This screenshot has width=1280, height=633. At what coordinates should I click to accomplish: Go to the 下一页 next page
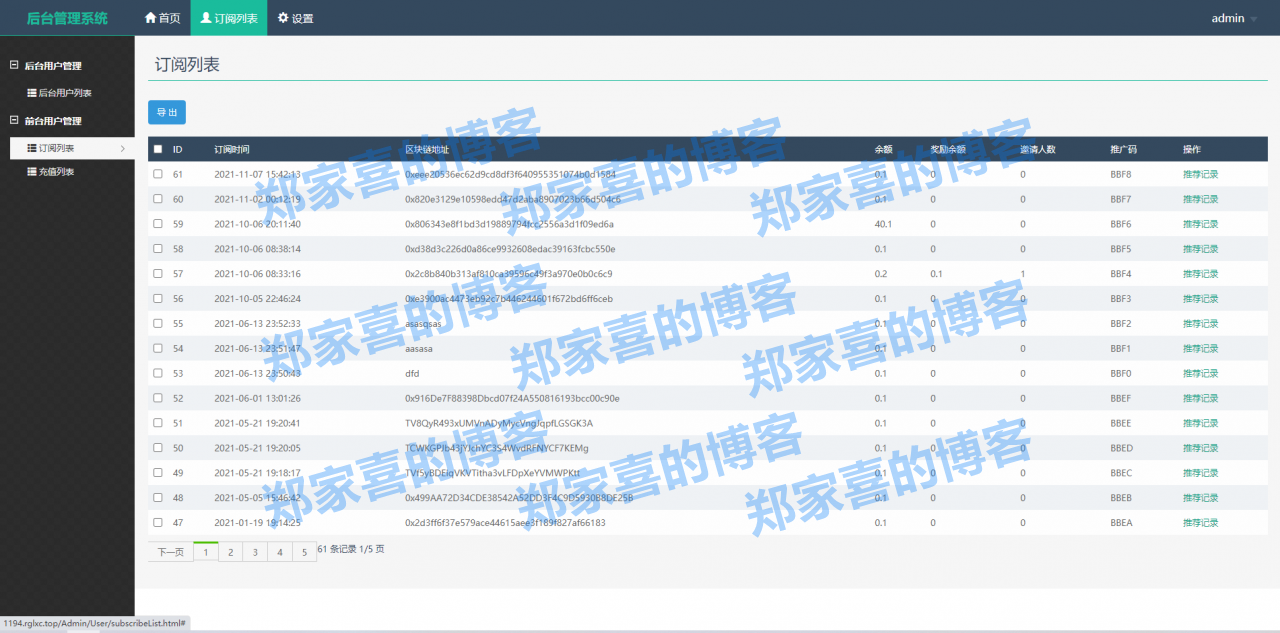click(170, 551)
